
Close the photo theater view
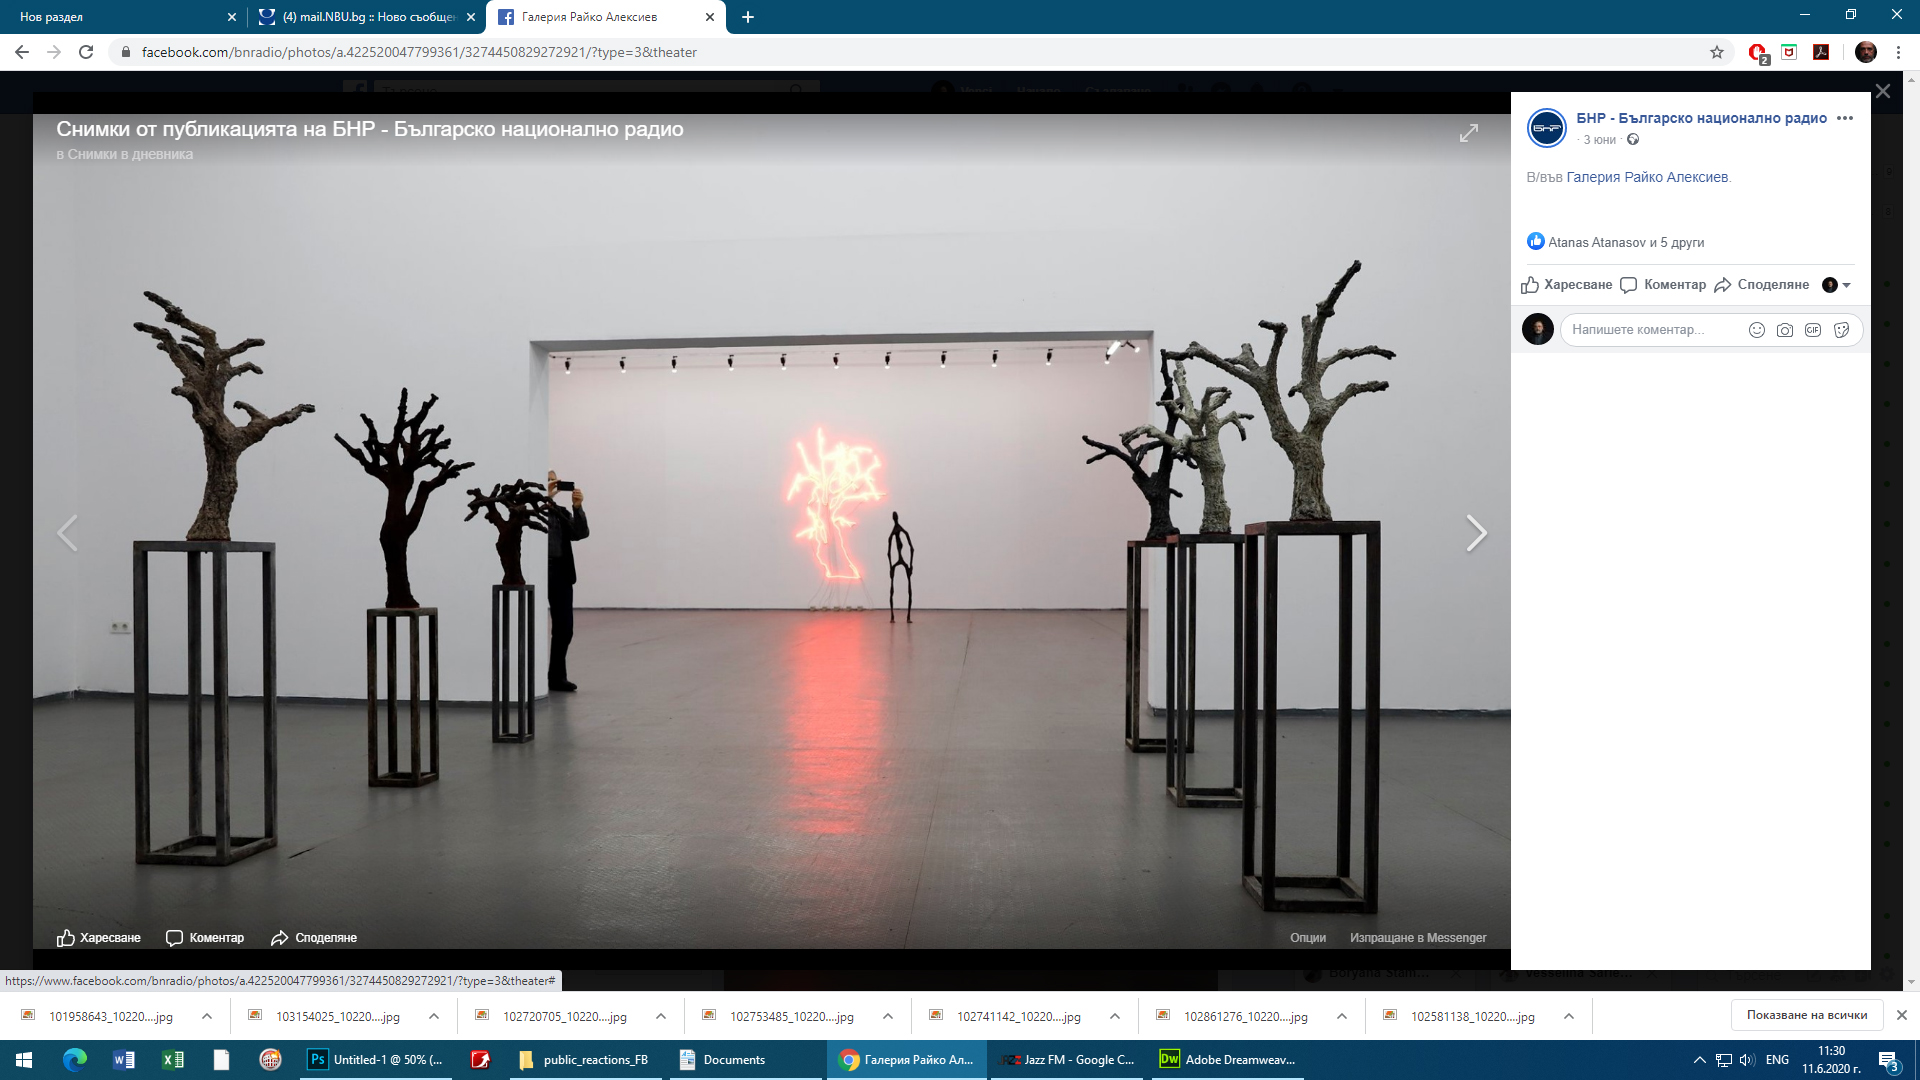1883,91
